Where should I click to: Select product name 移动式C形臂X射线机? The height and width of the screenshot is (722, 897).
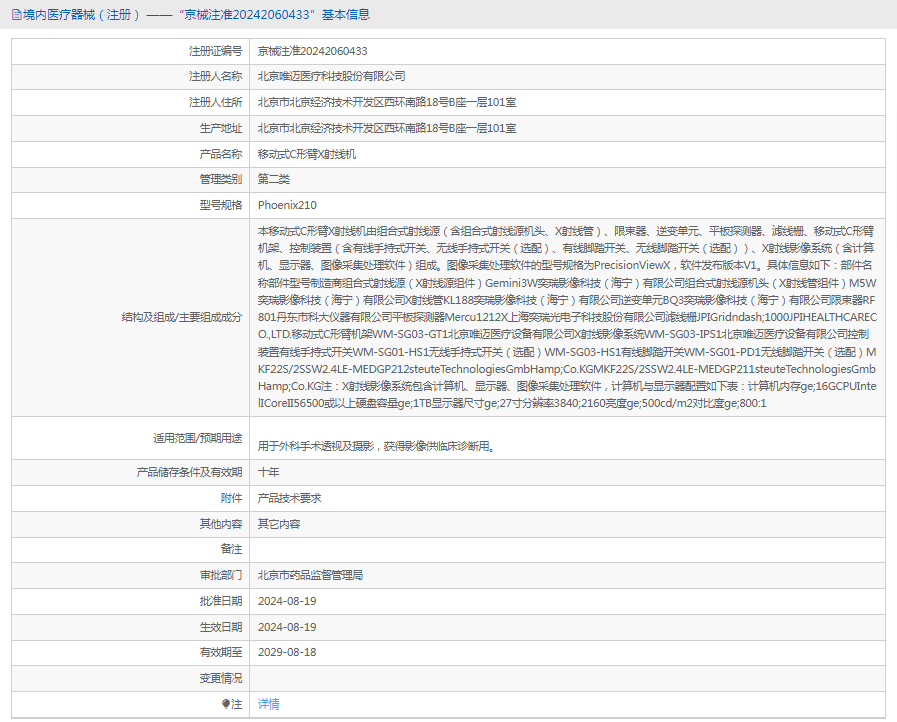pyautogui.click(x=307, y=154)
